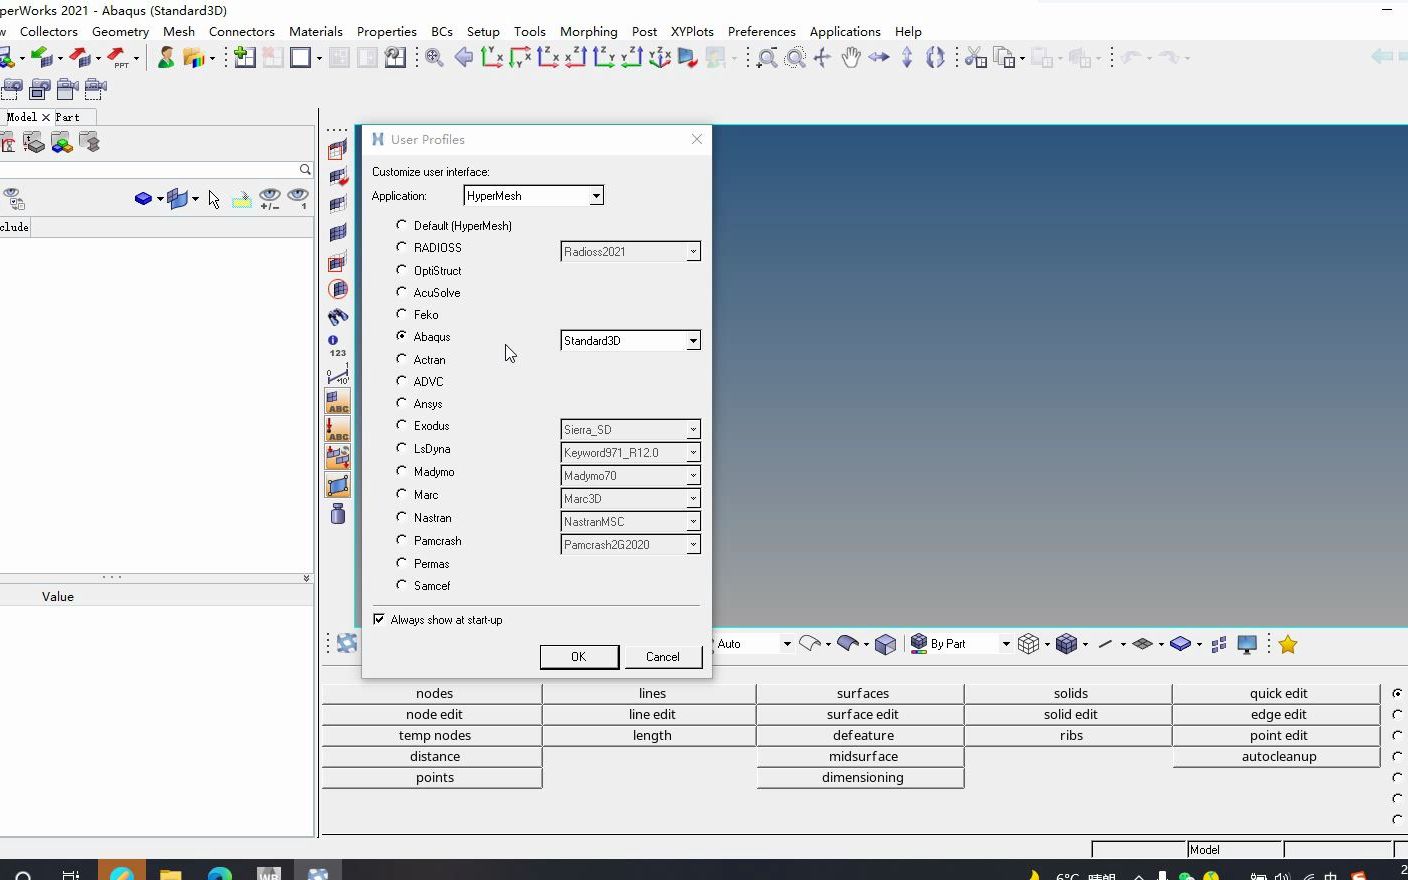Click the mass calculation weight icon
Screen dimensions: 1408x880
[338, 514]
